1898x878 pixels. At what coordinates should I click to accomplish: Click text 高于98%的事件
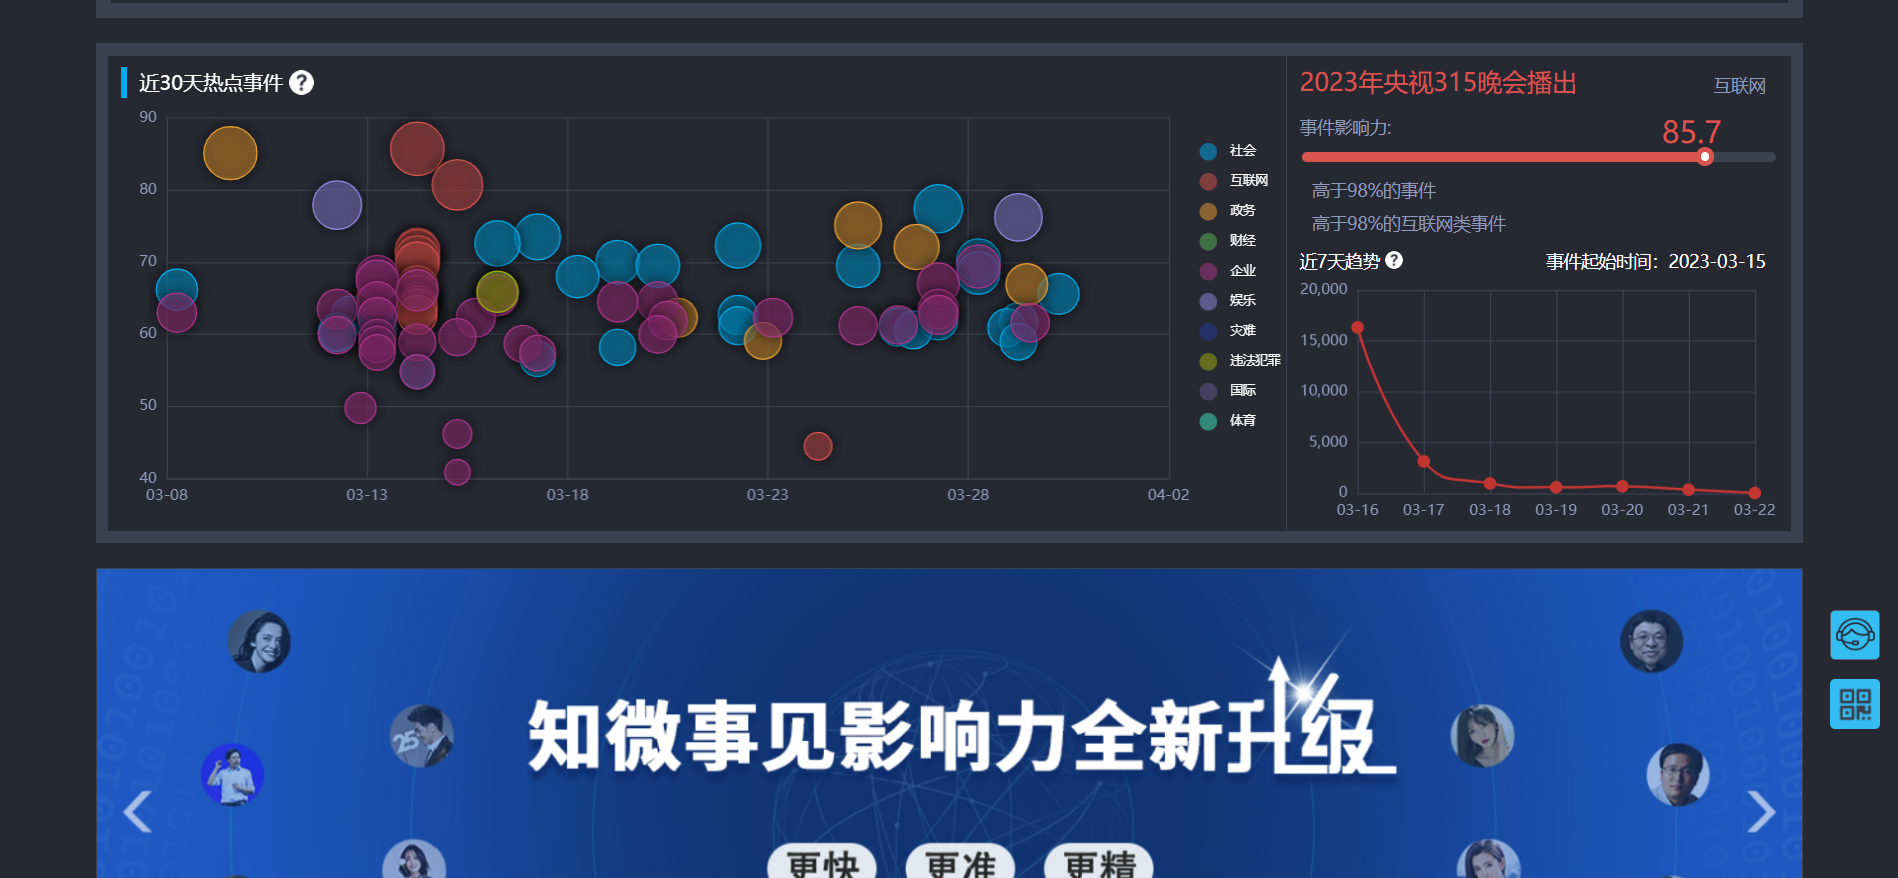point(1373,190)
